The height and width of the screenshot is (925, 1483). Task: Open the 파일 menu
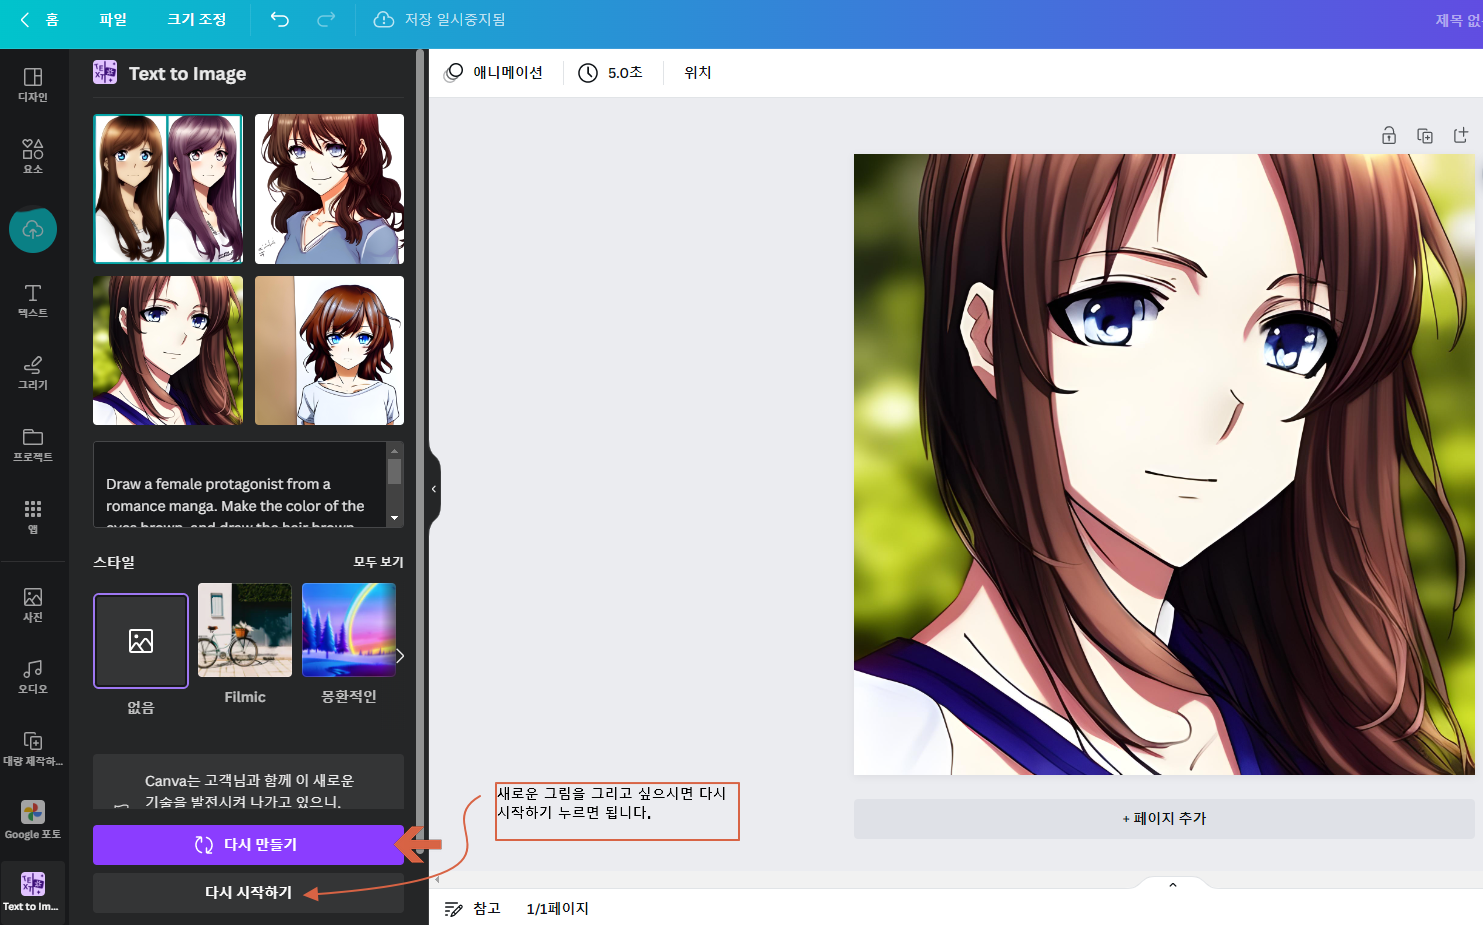[113, 20]
